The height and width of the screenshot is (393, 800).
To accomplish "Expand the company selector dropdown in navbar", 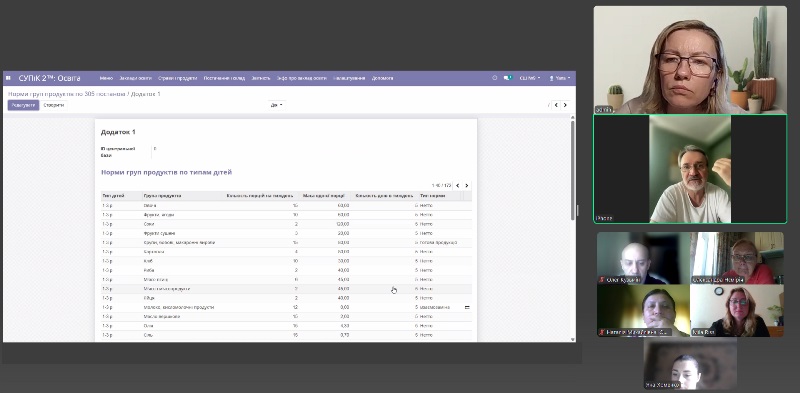I will [530, 78].
